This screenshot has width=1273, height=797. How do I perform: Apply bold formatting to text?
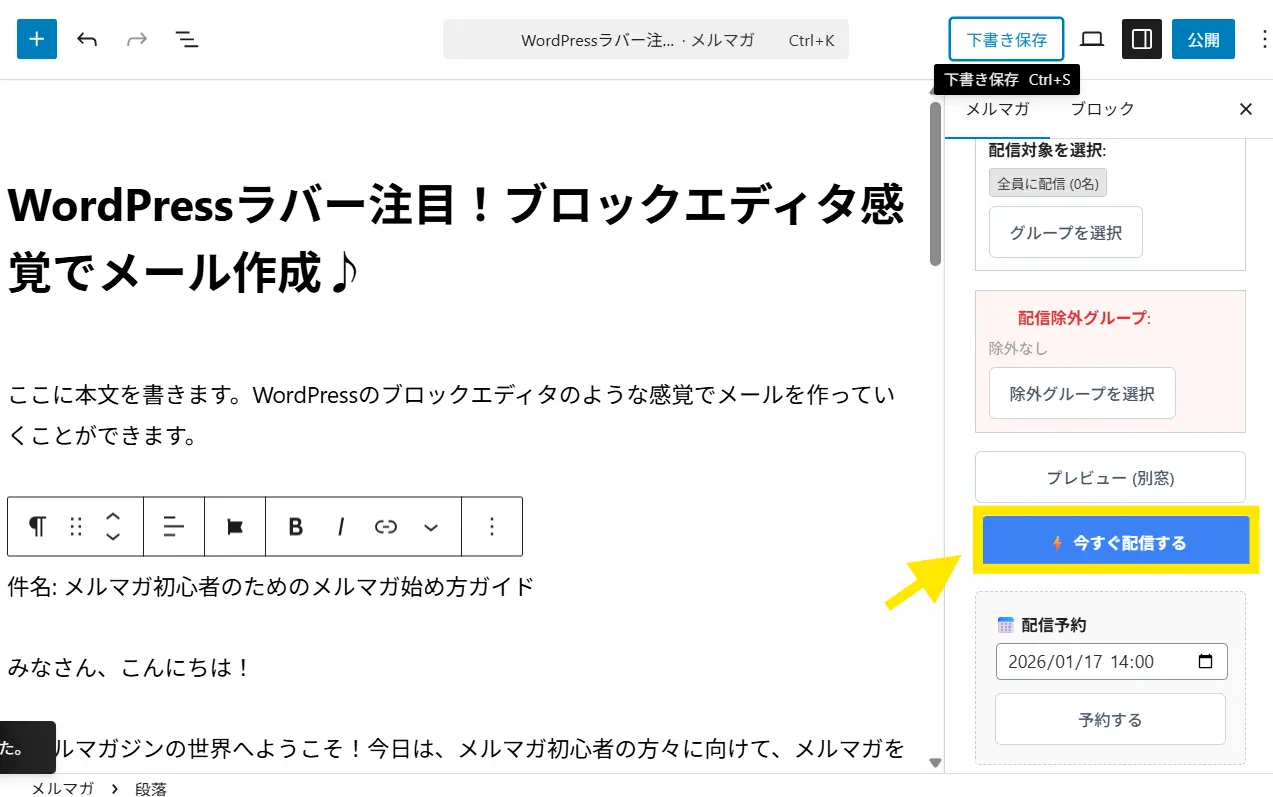click(x=295, y=527)
